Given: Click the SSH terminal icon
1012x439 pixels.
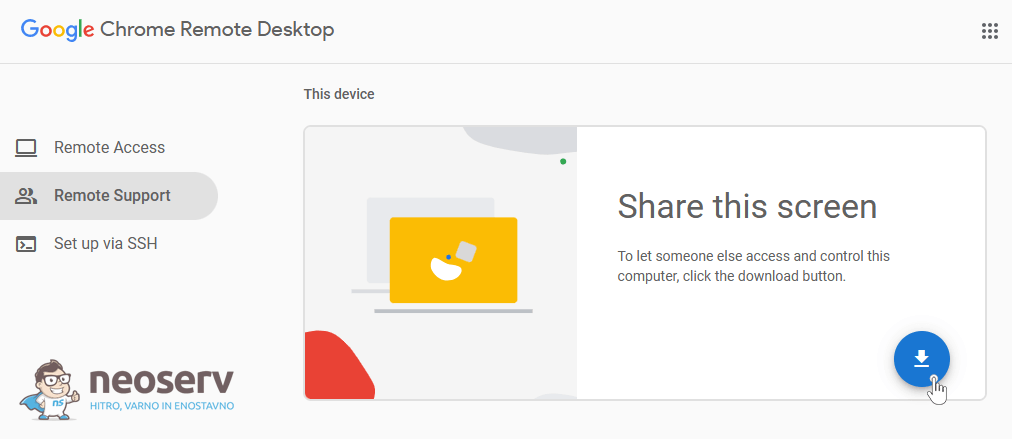Looking at the screenshot, I should tap(26, 244).
